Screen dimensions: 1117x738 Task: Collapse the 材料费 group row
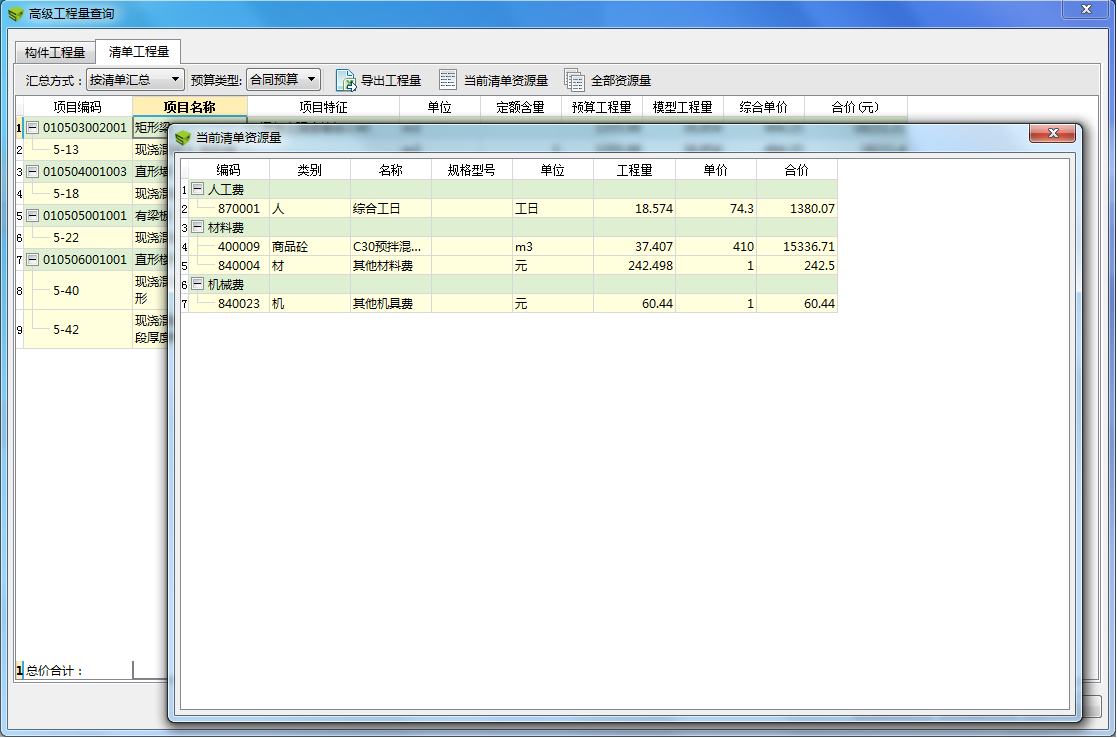click(x=198, y=227)
